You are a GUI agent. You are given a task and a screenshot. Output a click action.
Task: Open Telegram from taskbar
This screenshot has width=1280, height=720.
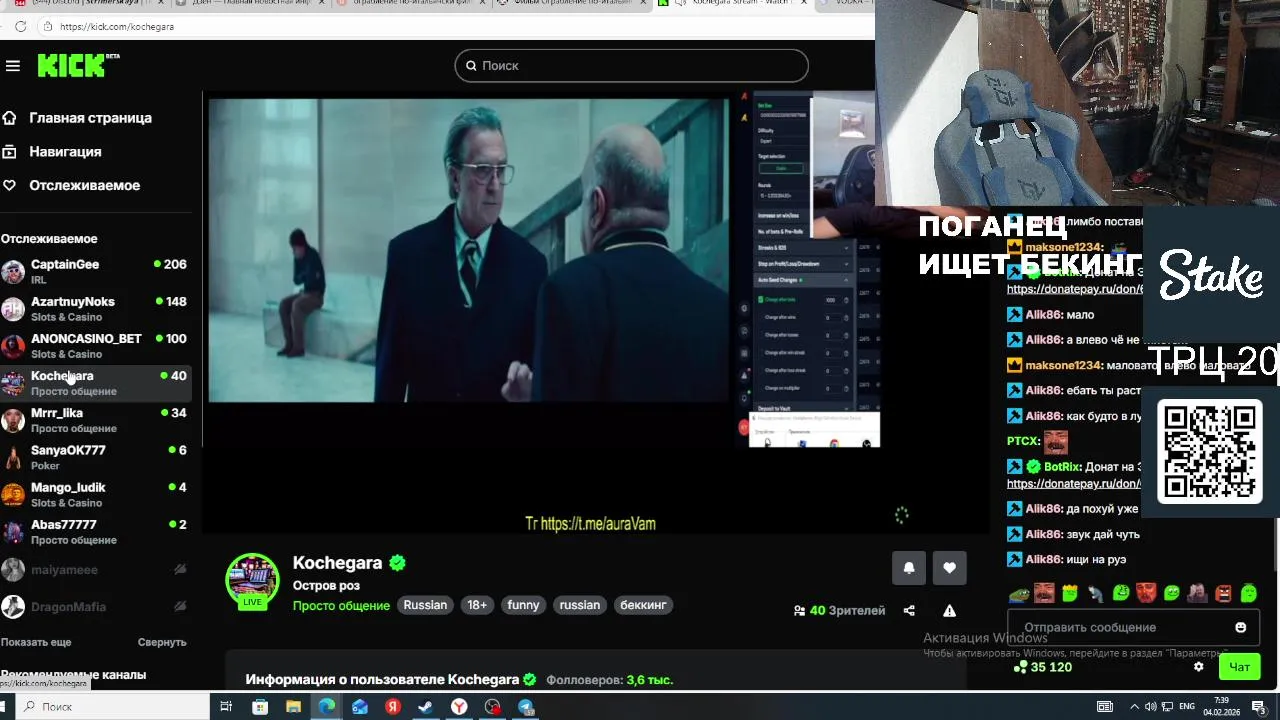click(x=526, y=707)
